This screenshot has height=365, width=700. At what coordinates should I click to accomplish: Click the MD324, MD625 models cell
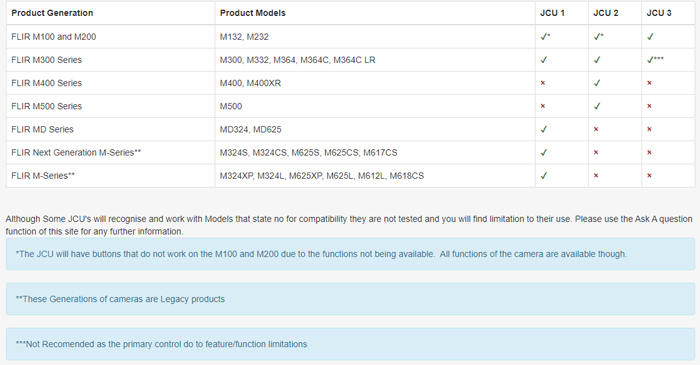(x=375, y=129)
